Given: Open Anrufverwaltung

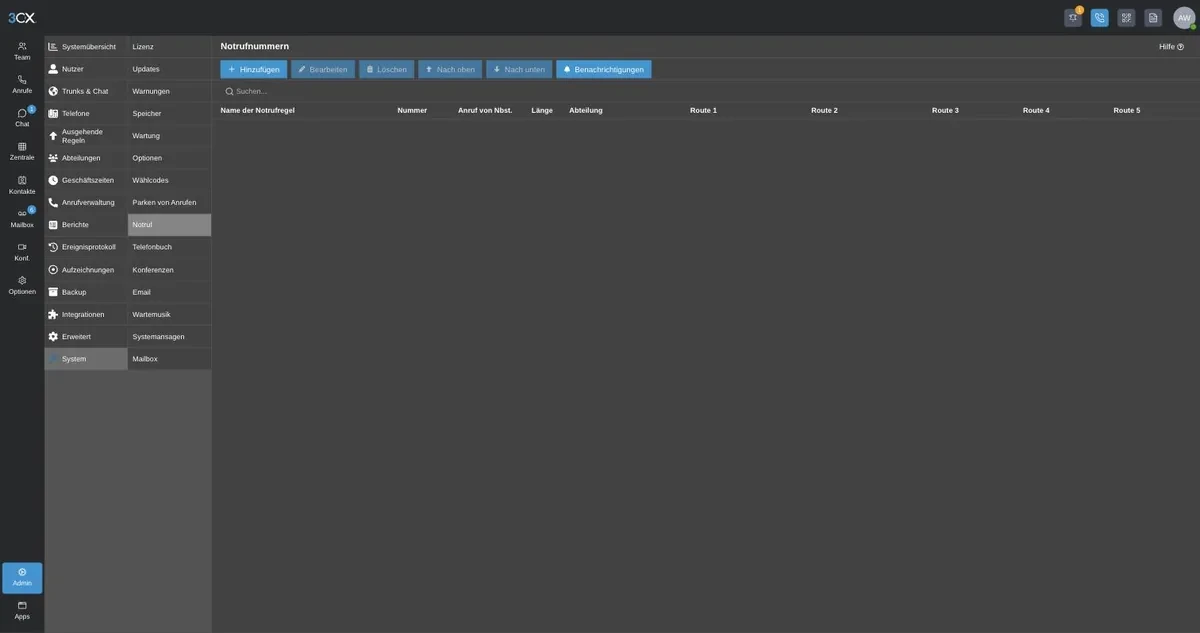Looking at the screenshot, I should coord(86,203).
